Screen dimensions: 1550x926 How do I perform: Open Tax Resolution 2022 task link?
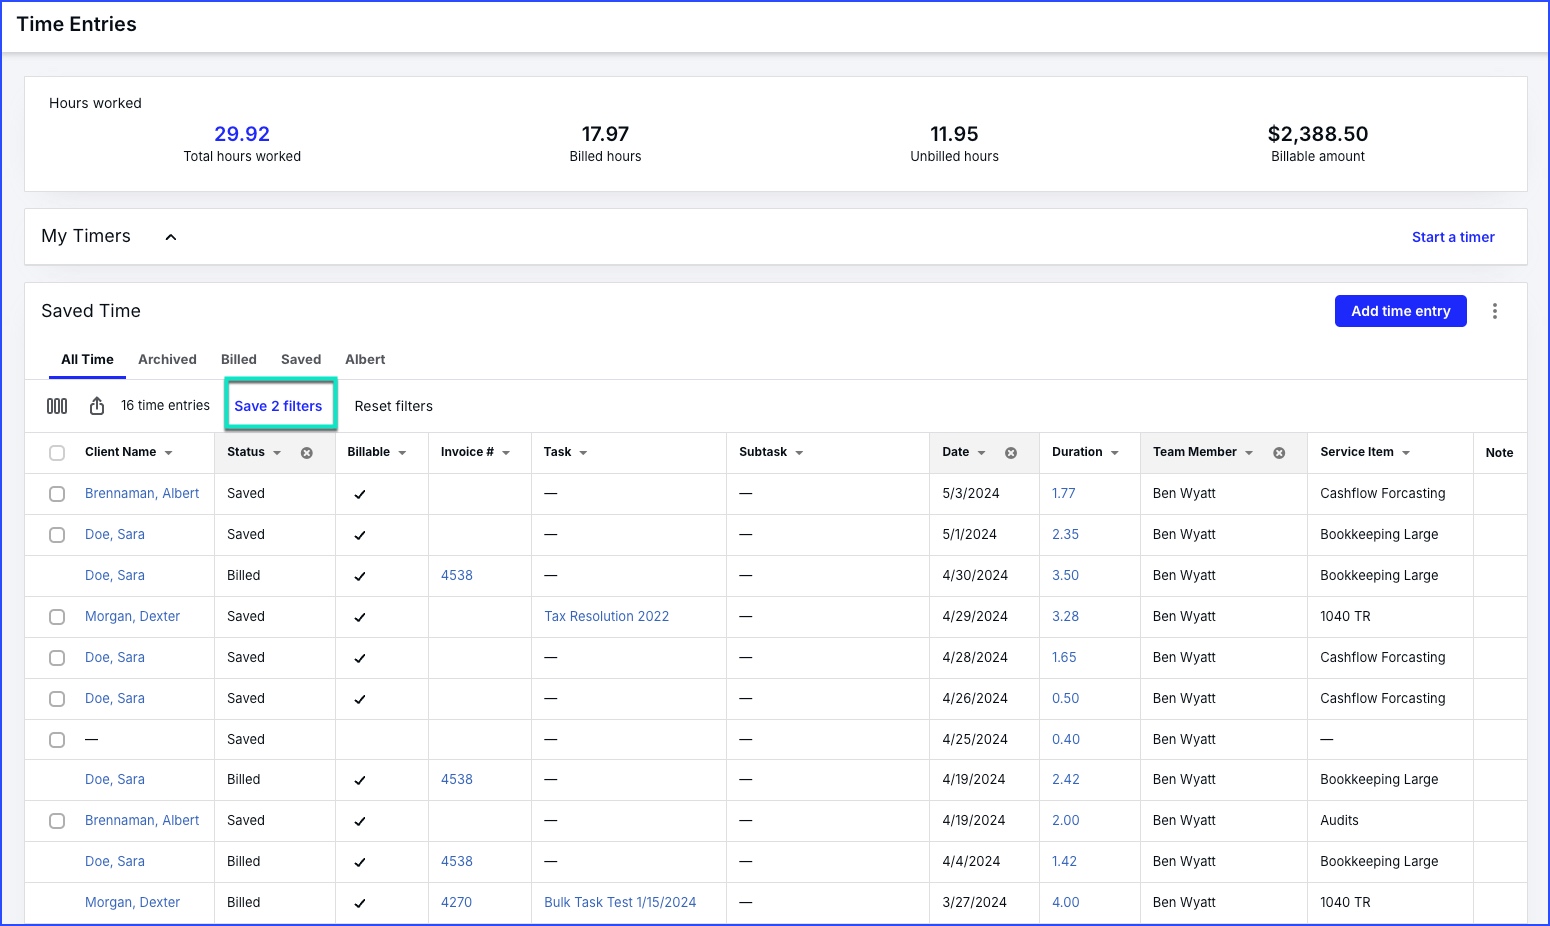(x=607, y=616)
